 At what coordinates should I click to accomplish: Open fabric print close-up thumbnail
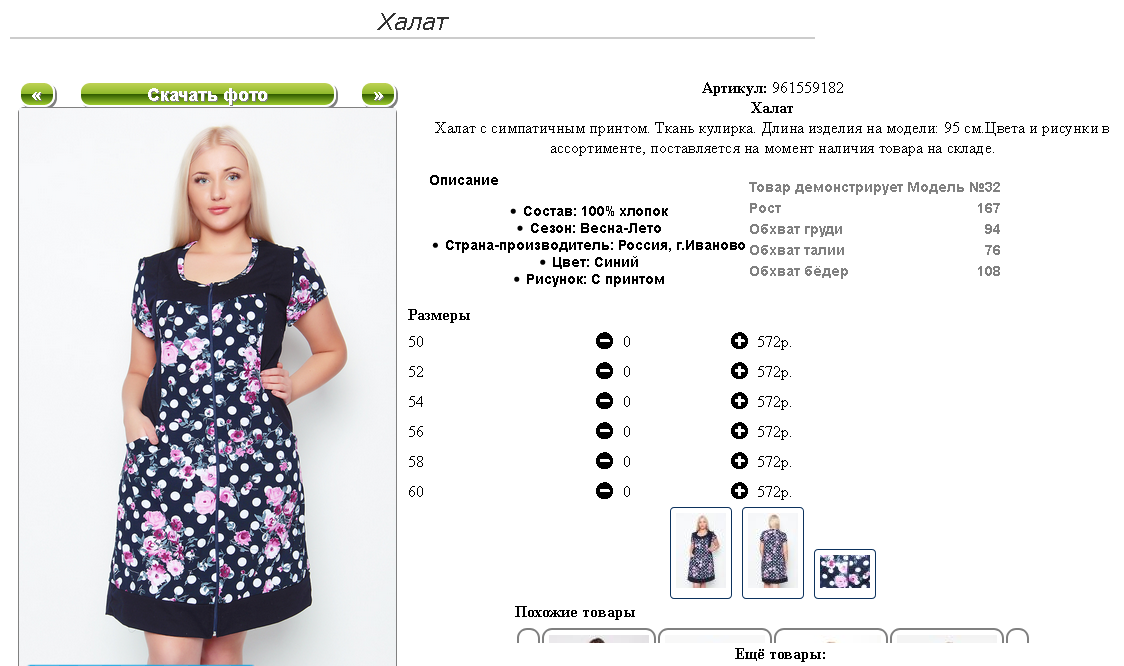[x=844, y=574]
